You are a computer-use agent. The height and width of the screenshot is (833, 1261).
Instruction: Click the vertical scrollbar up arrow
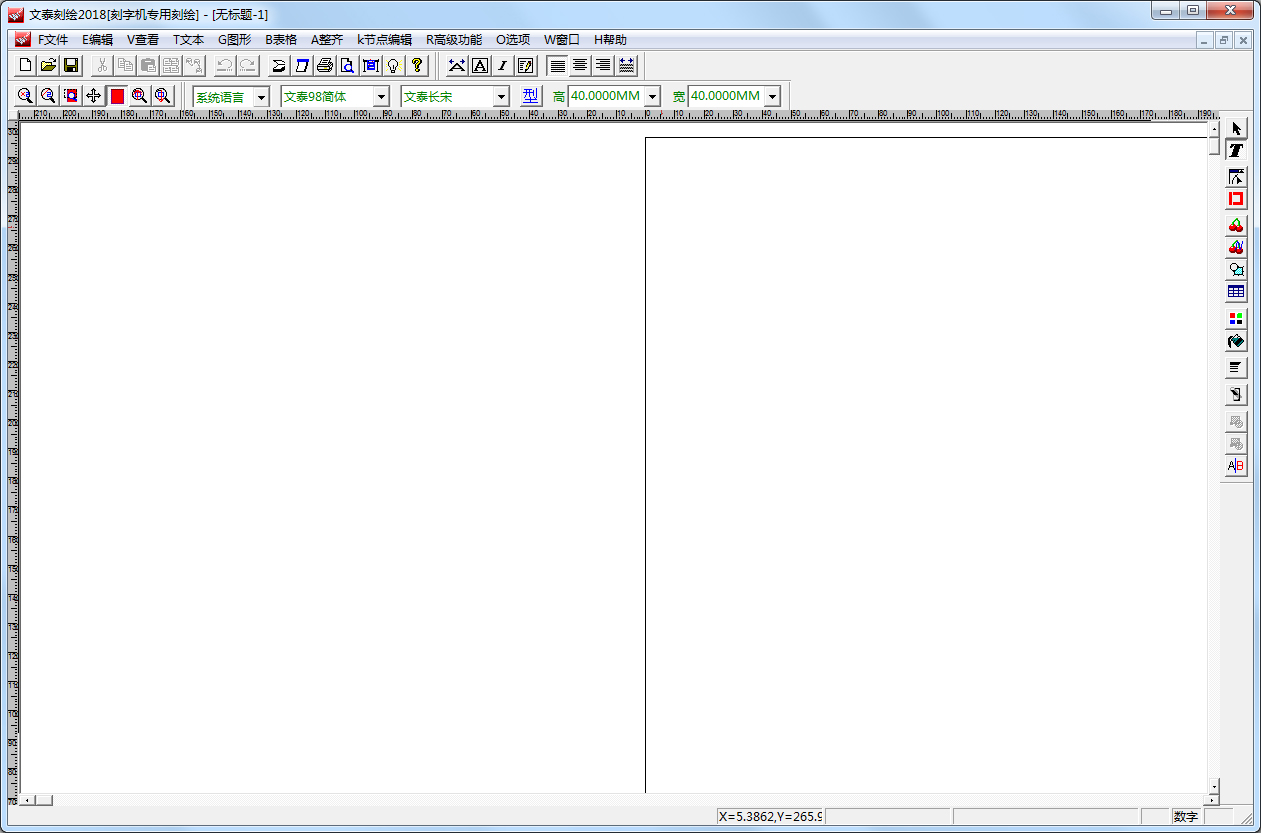click(x=1214, y=130)
